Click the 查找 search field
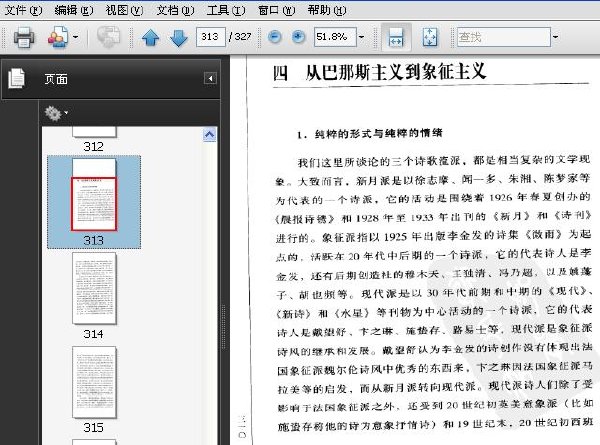The image size is (600, 445). point(504,37)
